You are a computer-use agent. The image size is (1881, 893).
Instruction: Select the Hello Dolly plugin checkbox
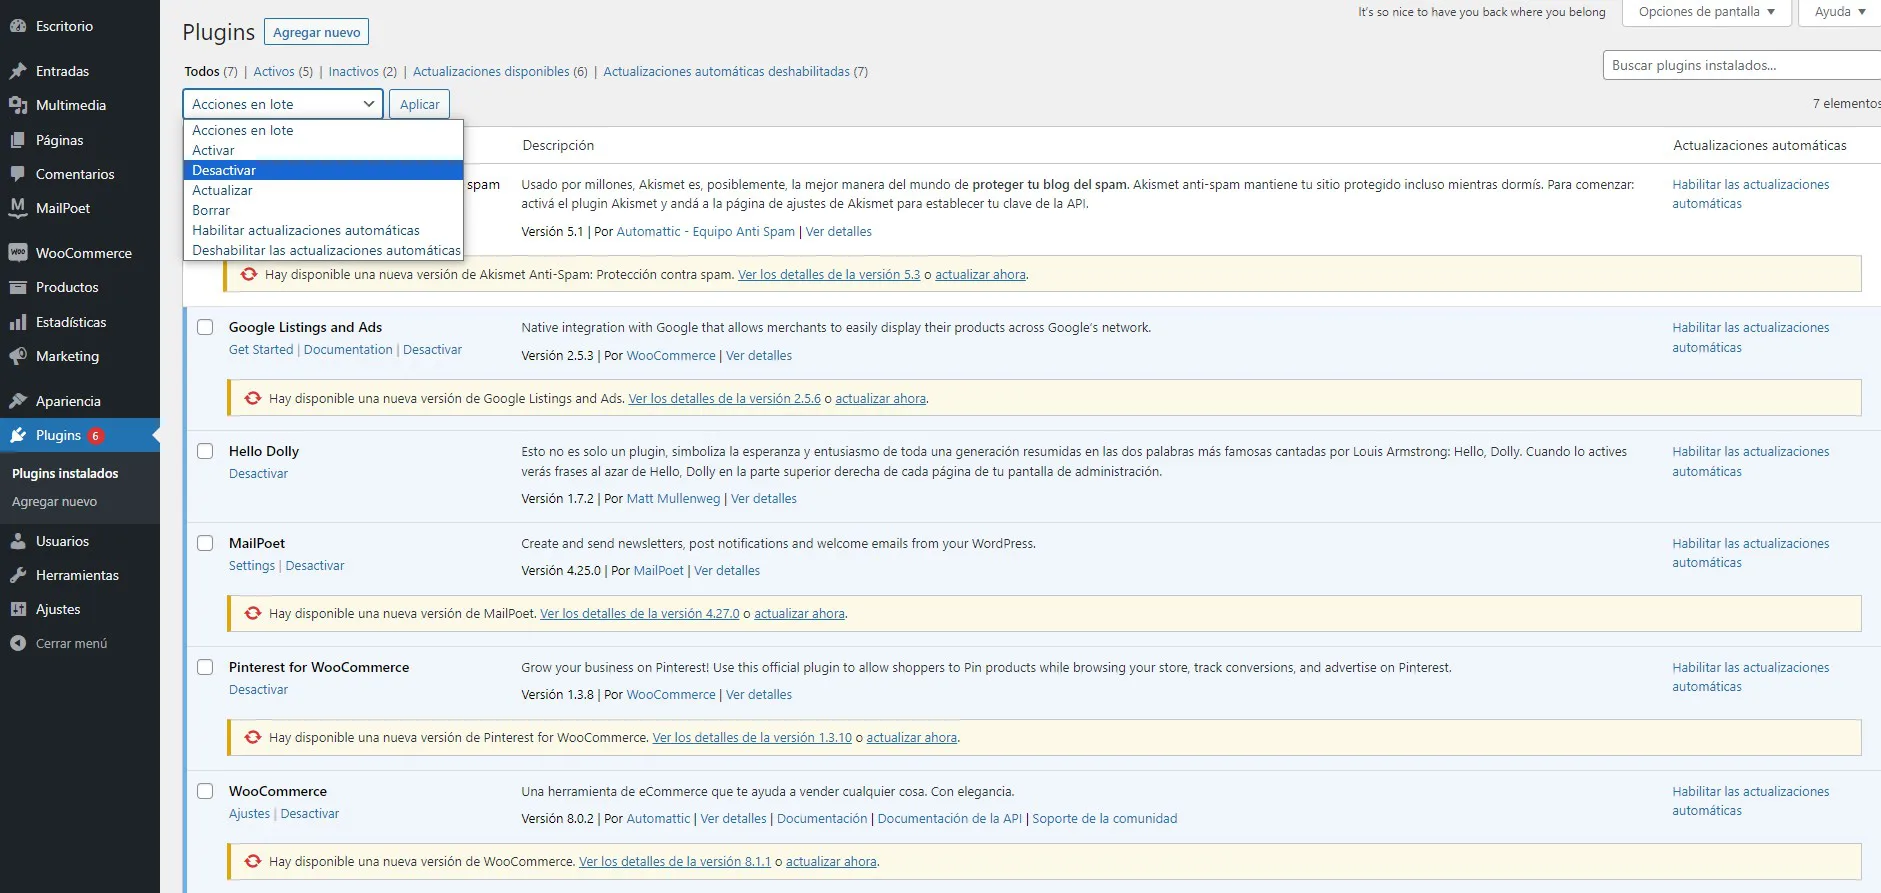click(x=205, y=451)
